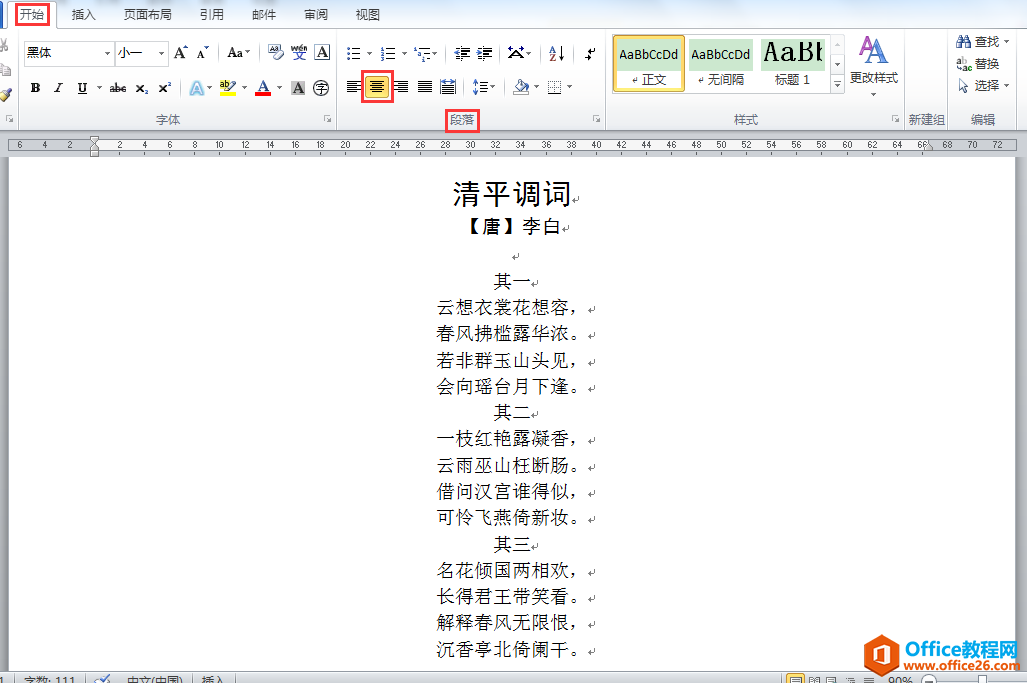This screenshot has width=1027, height=683.
Task: Switch to the 审阅 tab
Action: coord(316,14)
